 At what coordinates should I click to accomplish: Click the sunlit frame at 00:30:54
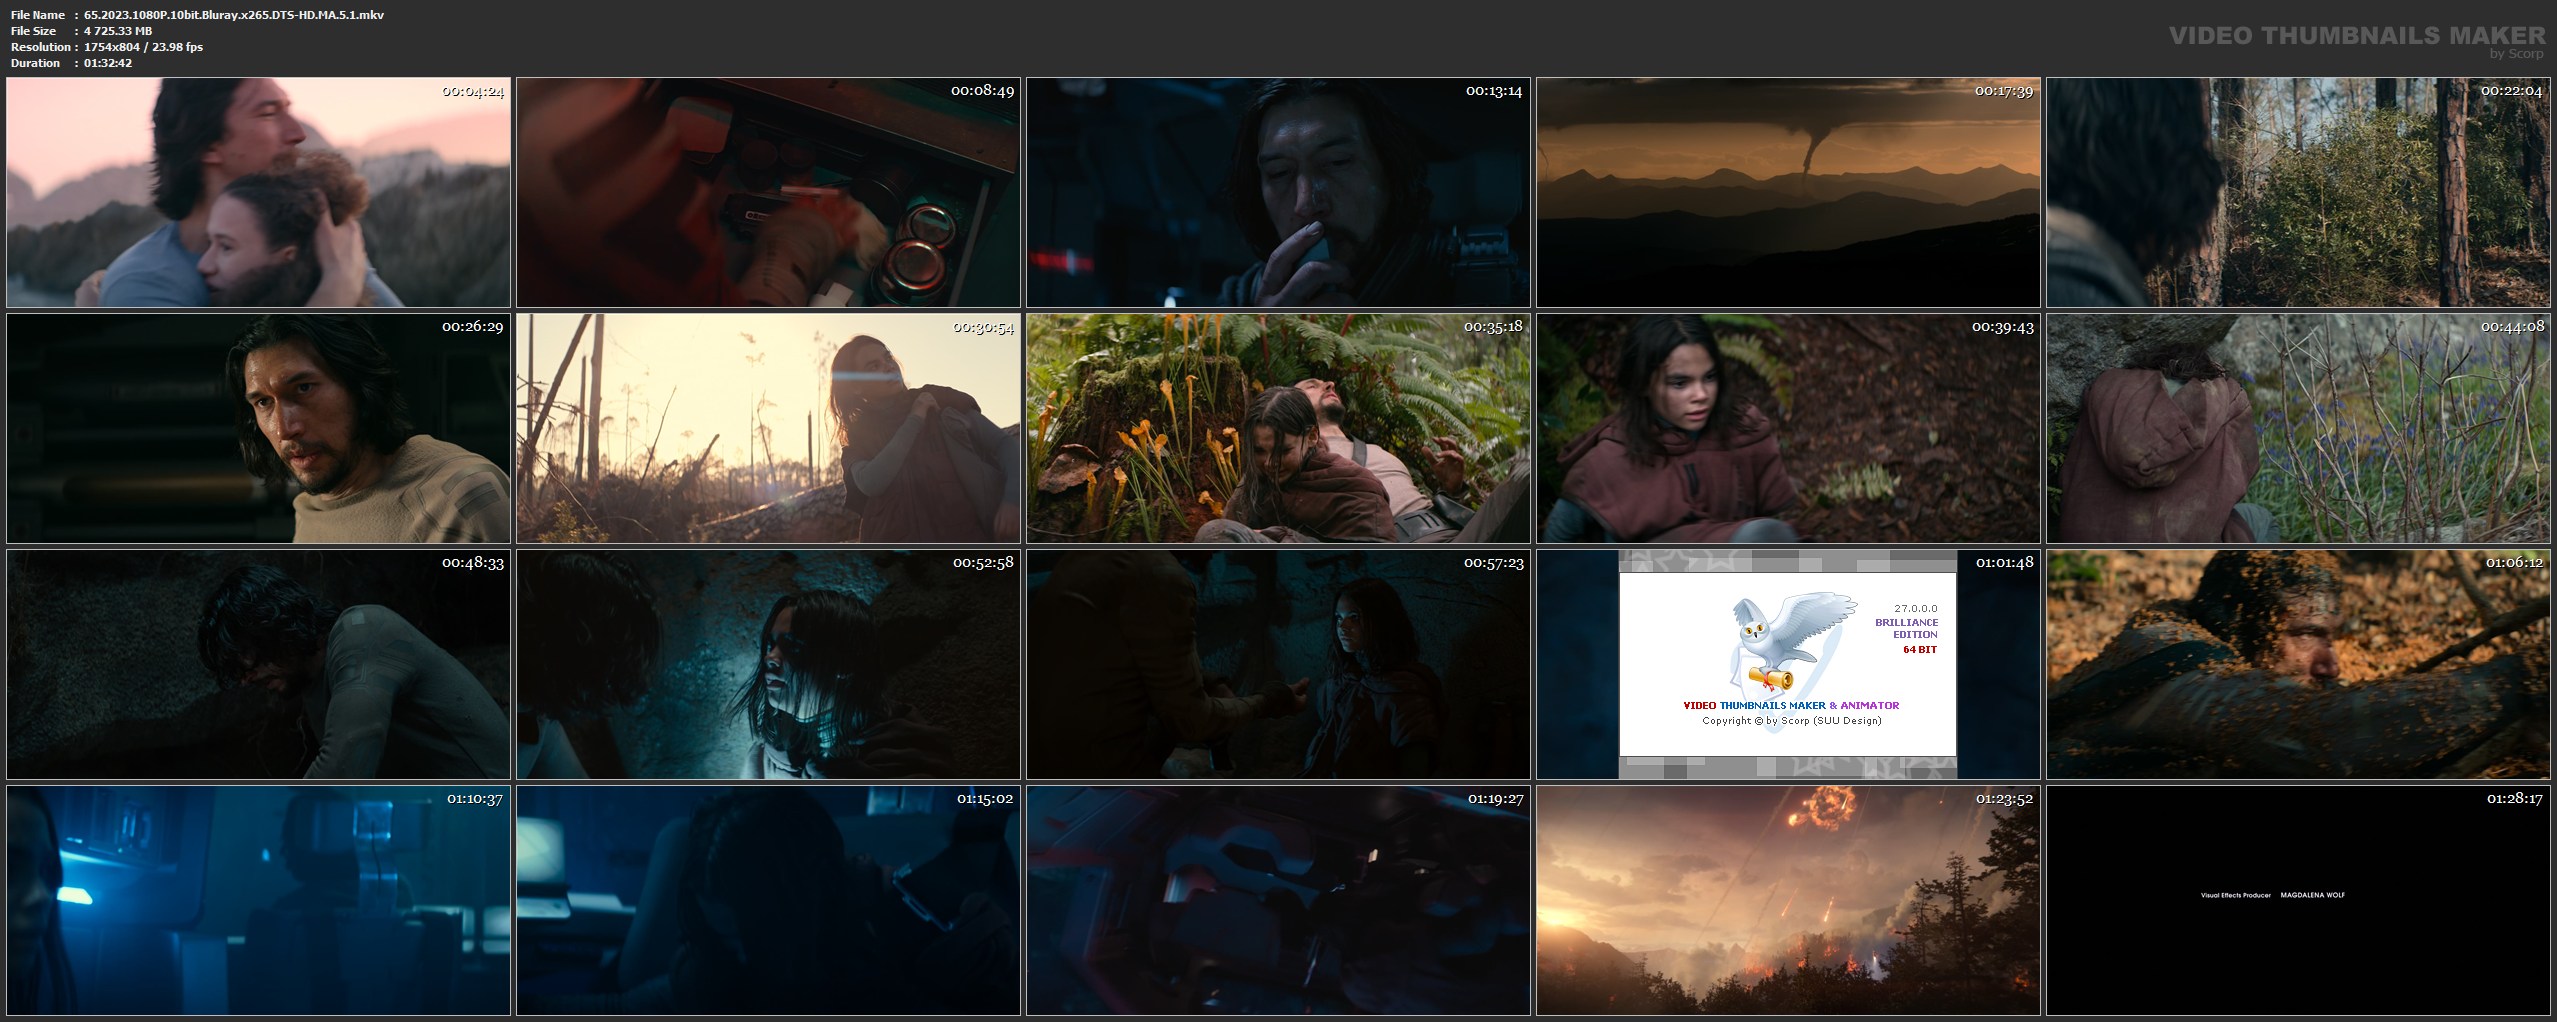(x=767, y=428)
